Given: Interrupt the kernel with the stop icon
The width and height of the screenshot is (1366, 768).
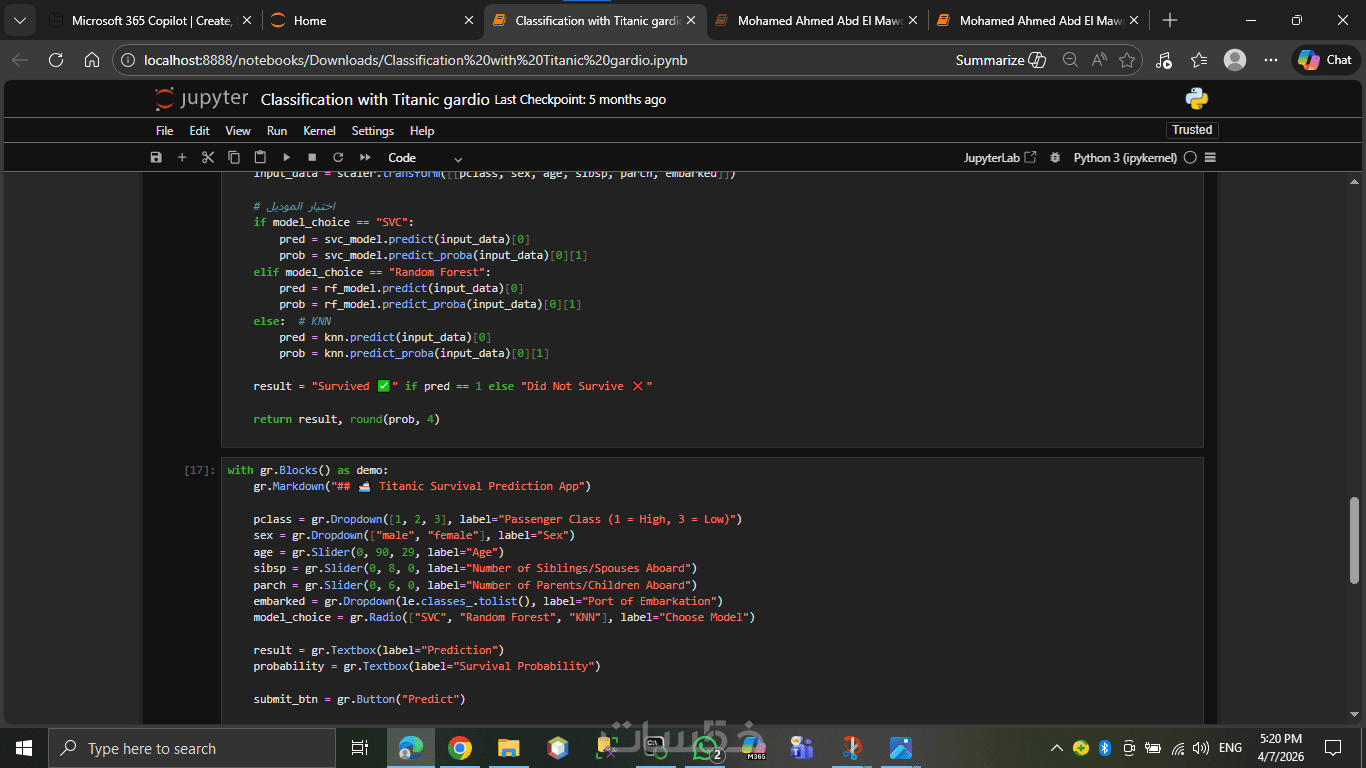Looking at the screenshot, I should (312, 157).
